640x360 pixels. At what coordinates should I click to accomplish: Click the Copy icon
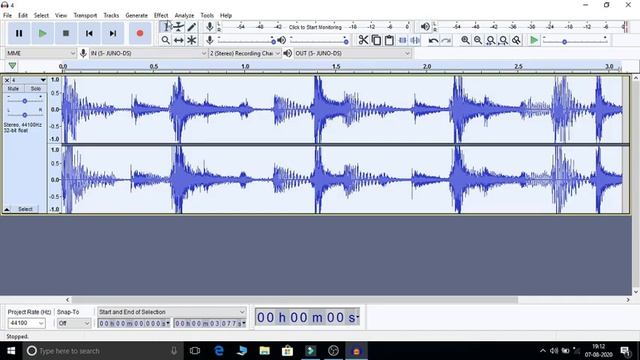tap(376, 40)
